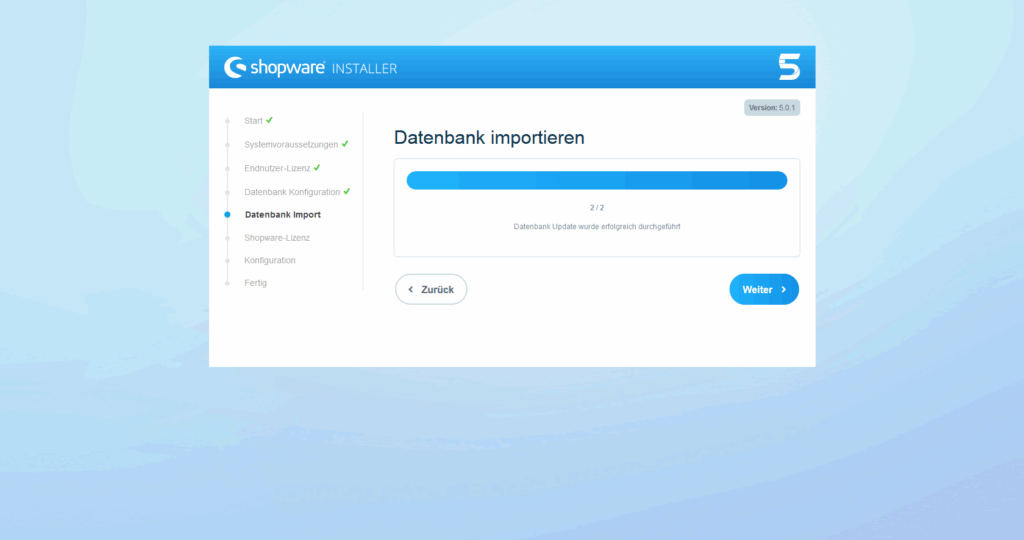The image size is (1024, 540).
Task: Select Datenbank Konfiguration step
Action: (292, 192)
